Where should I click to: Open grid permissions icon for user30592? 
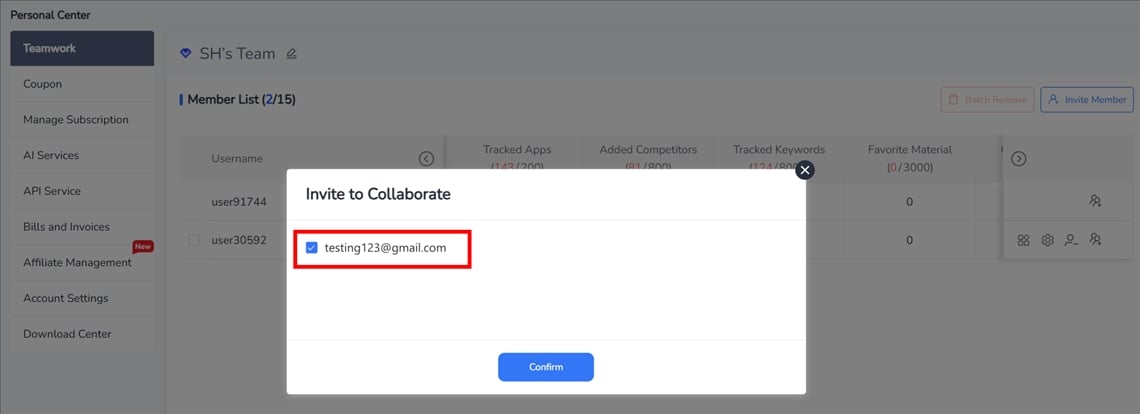click(x=1024, y=240)
